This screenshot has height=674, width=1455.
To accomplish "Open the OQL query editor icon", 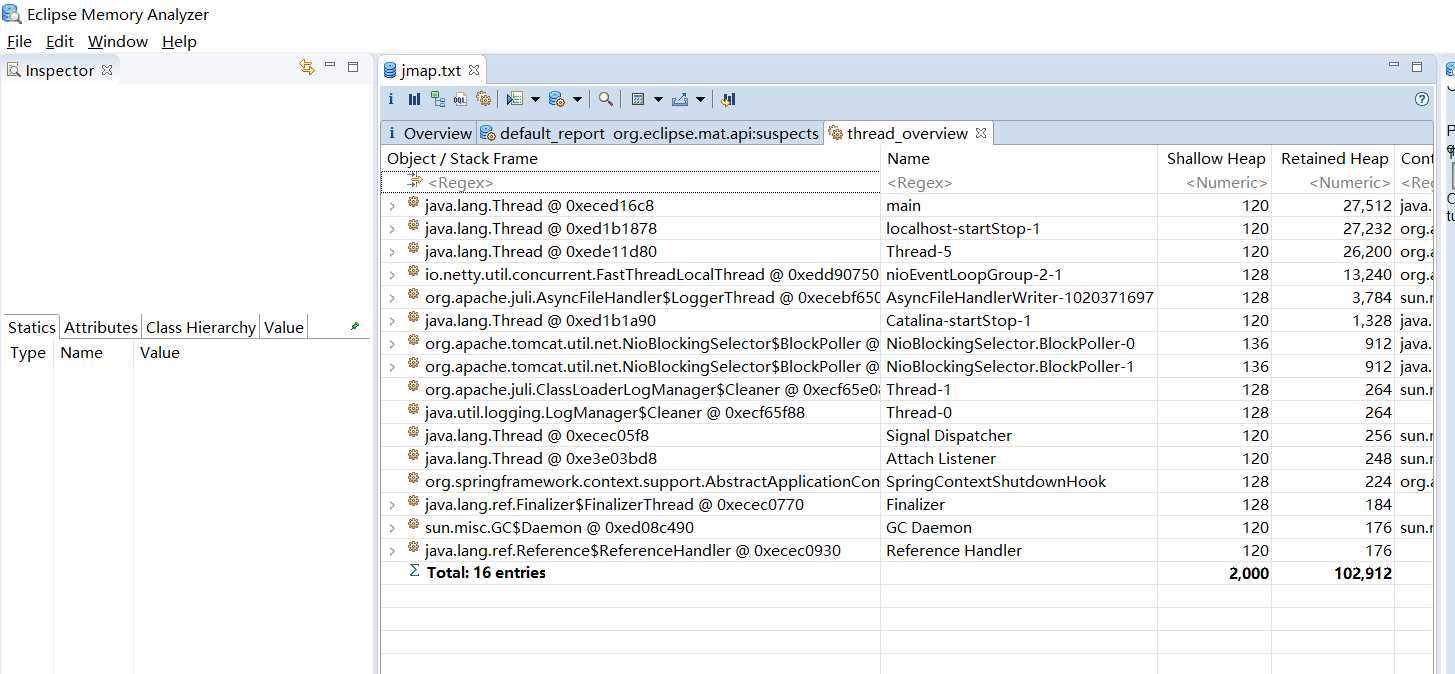I will coord(460,99).
